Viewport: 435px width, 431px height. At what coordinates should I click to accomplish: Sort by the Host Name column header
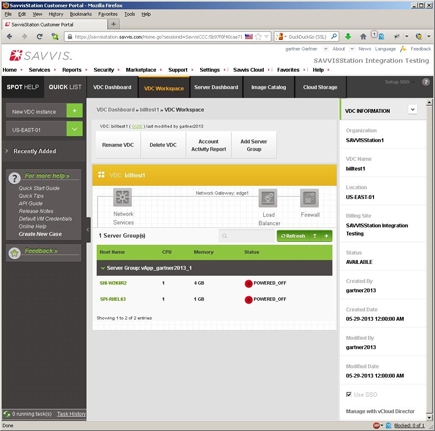pos(112,252)
